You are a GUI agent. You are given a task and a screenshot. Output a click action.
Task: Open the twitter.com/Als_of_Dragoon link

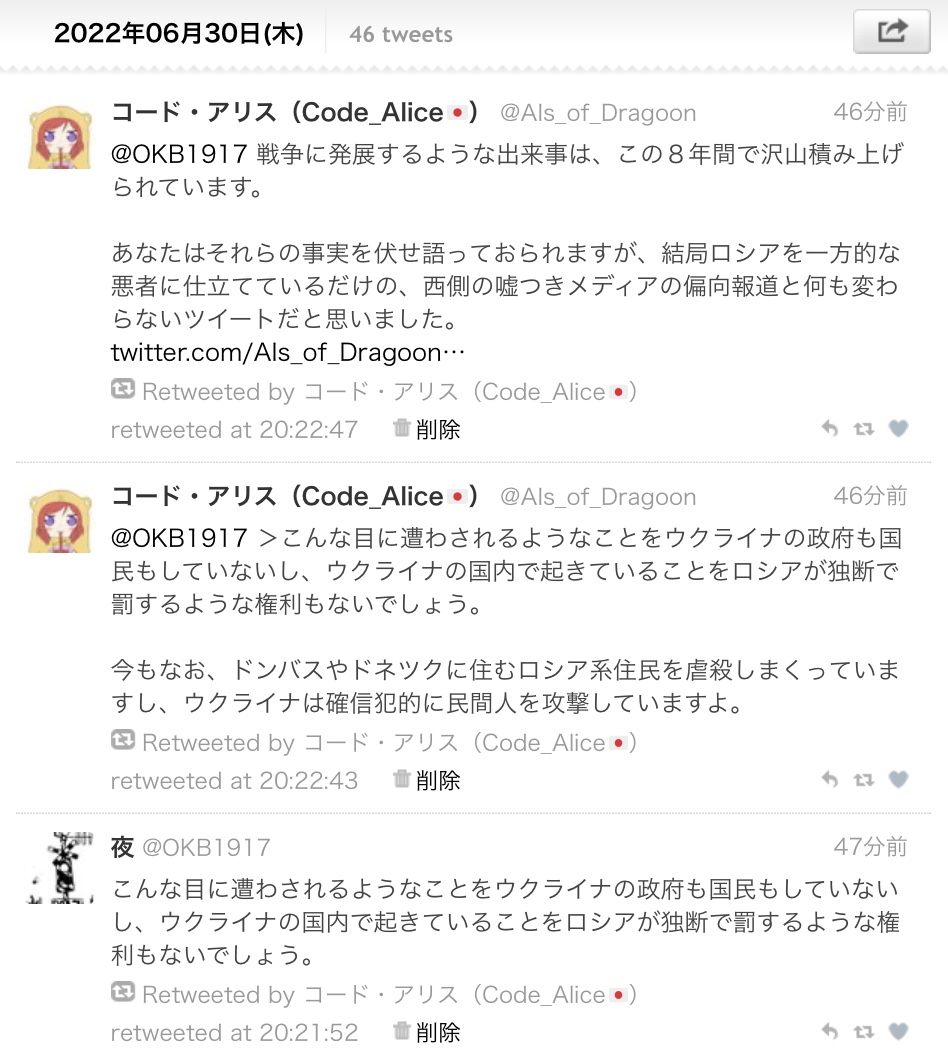(x=288, y=352)
